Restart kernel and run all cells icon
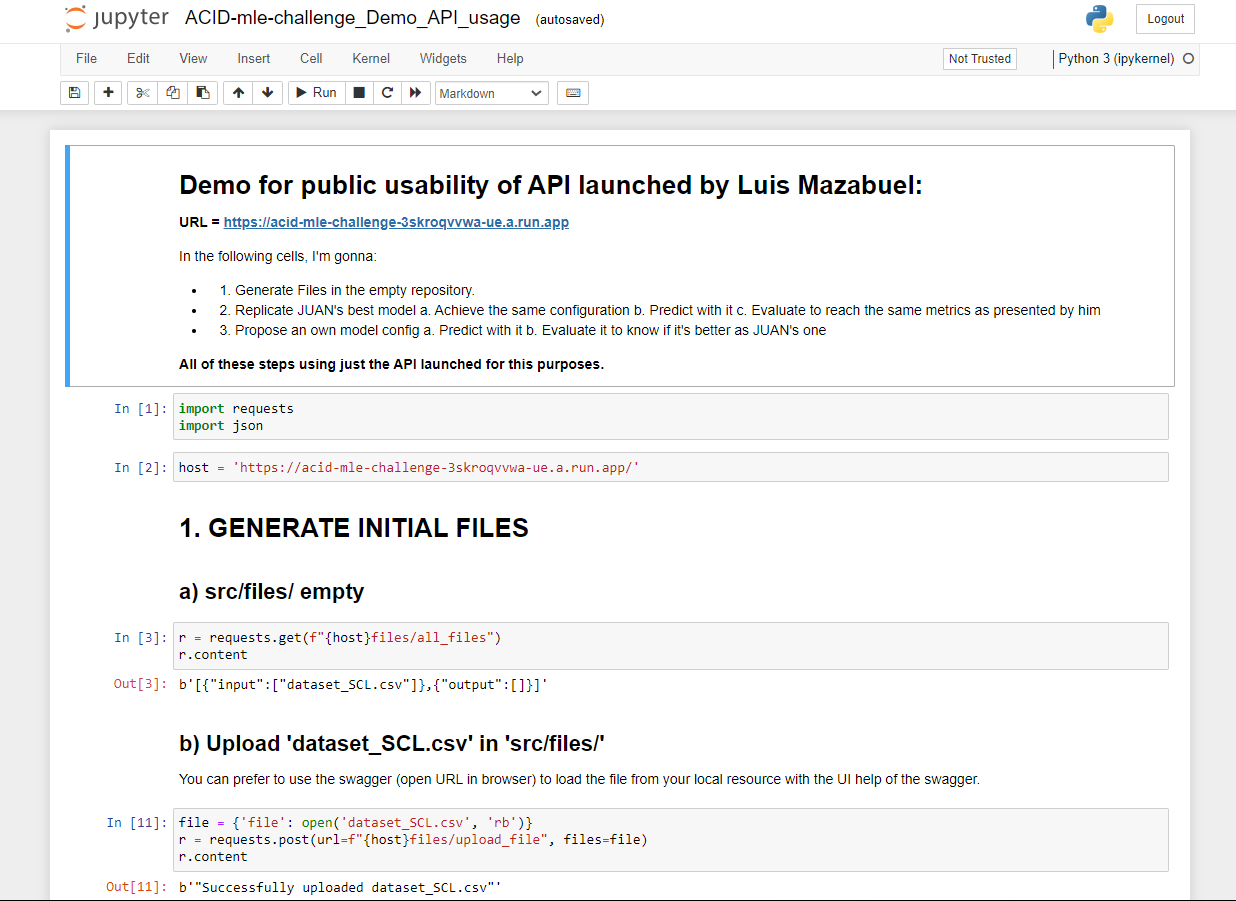Image resolution: width=1236 pixels, height=901 pixels. pos(415,92)
